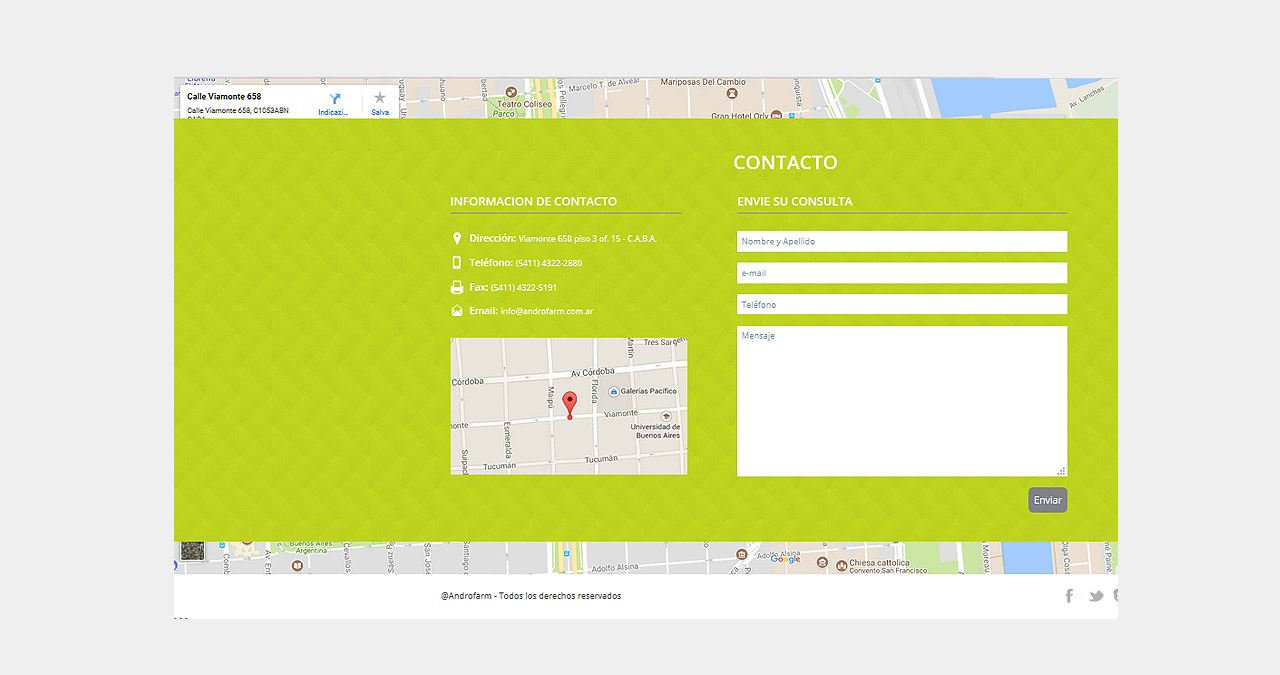This screenshot has height=675, width=1280.
Task: Click the info@androfarm.com.ar email address
Action: 547,312
